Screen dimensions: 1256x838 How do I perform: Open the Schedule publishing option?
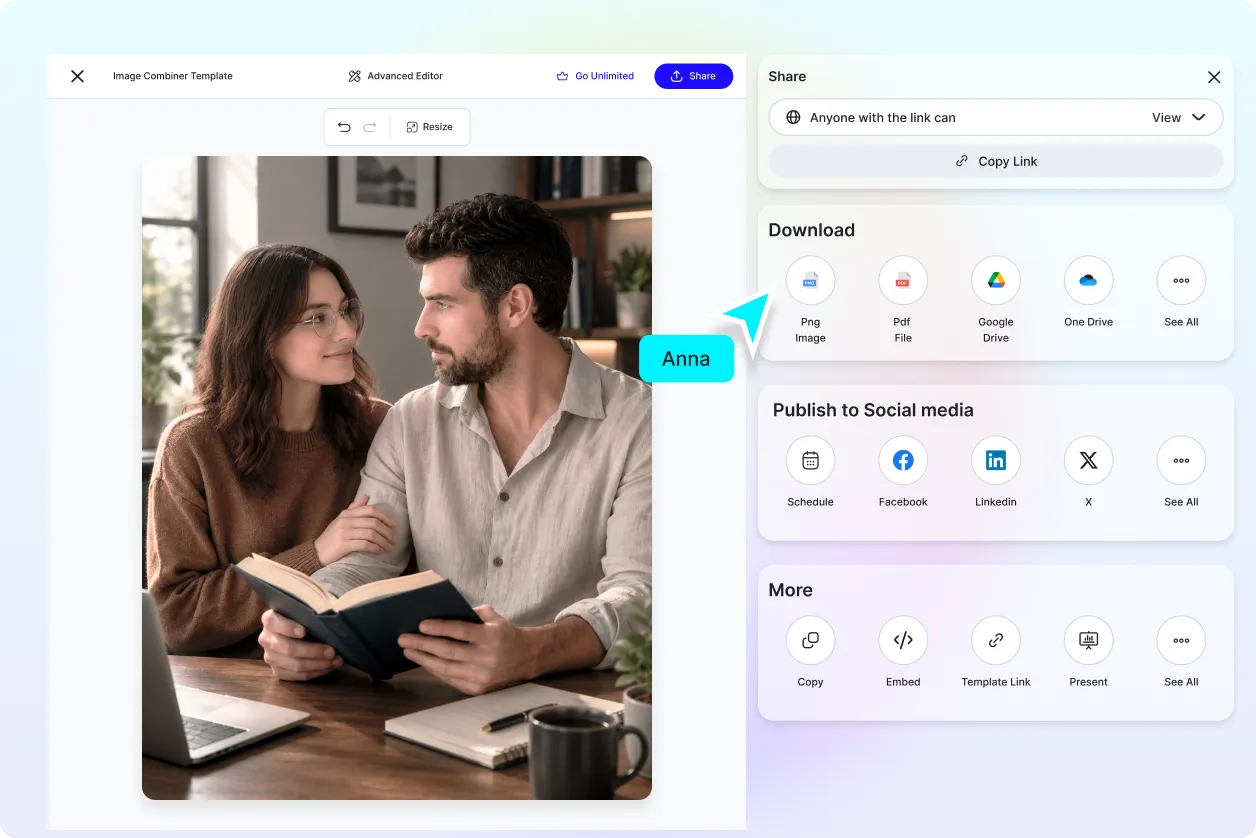click(x=810, y=461)
